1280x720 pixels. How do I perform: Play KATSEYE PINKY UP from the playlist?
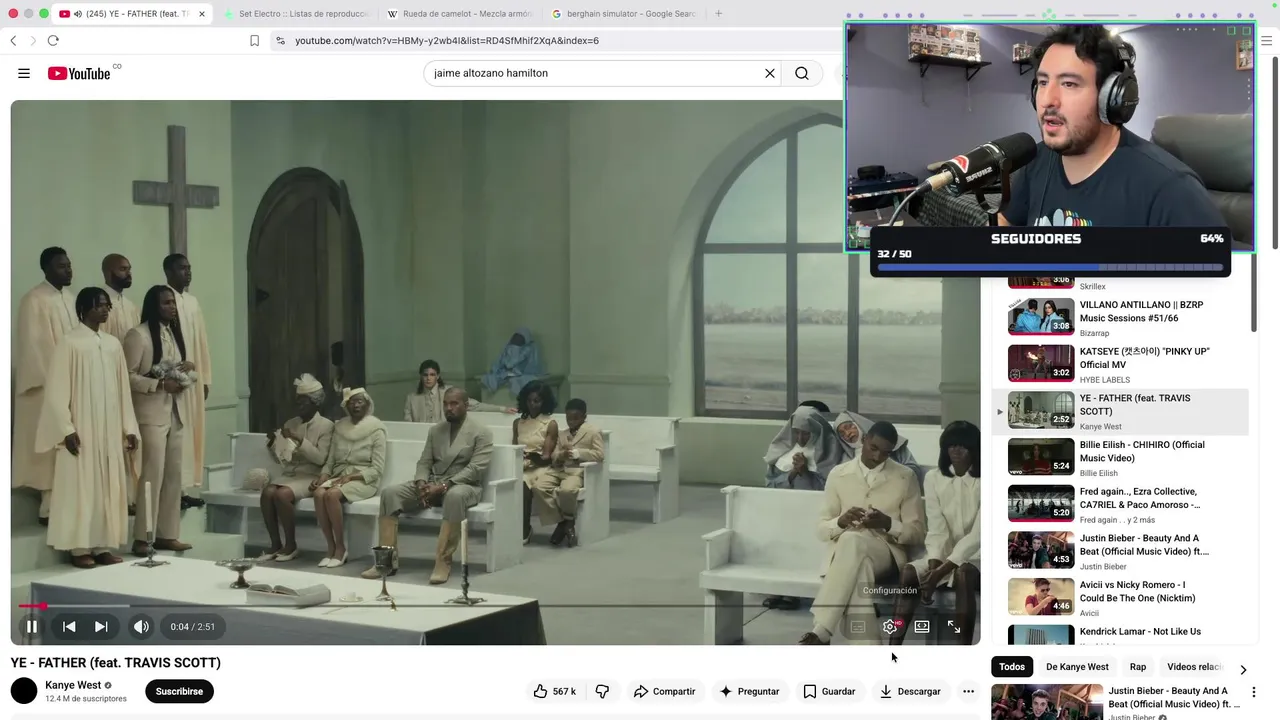(x=1120, y=365)
